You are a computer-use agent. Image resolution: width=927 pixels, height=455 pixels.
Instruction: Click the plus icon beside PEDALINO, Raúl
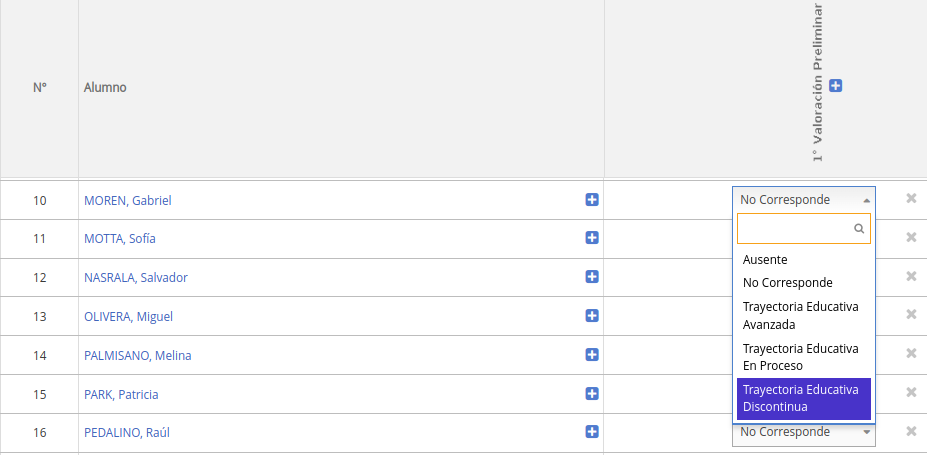(x=592, y=432)
